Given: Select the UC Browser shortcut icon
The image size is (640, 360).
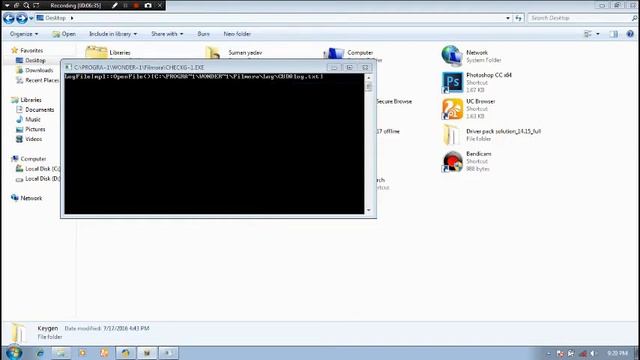Looking at the screenshot, I should [x=452, y=109].
